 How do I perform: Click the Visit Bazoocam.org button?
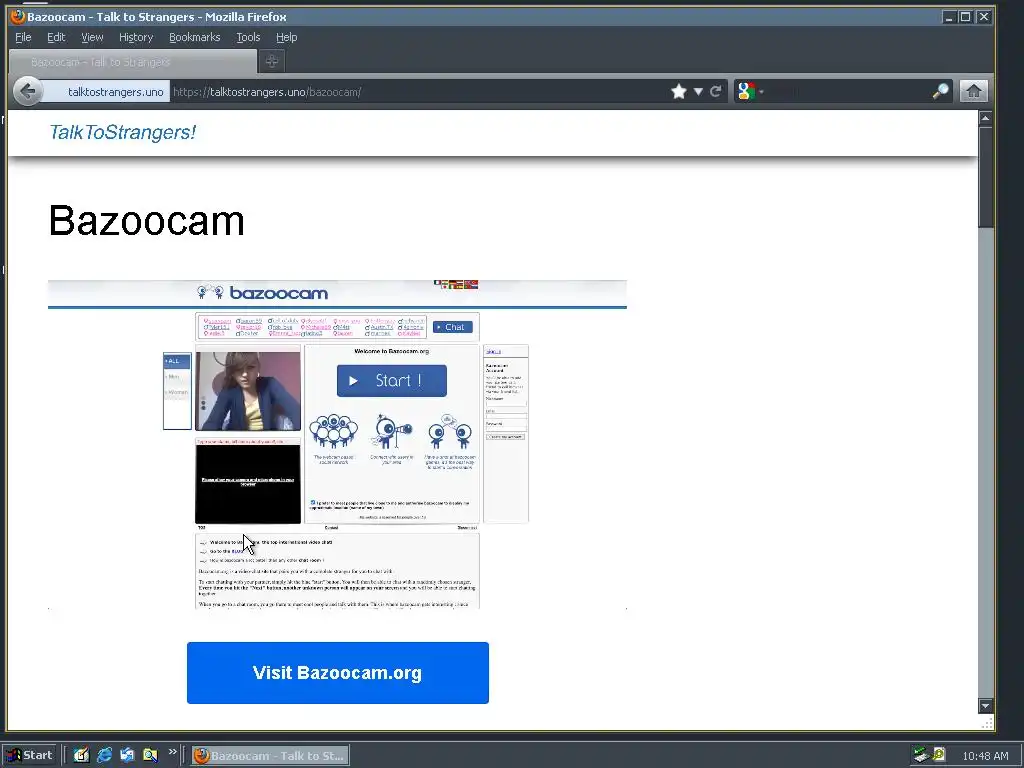click(338, 673)
